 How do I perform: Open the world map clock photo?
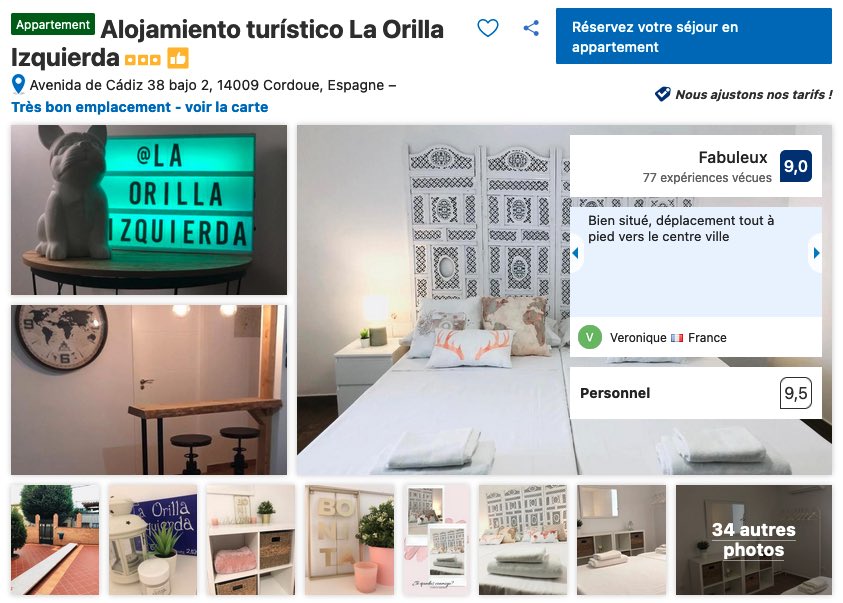(149, 390)
